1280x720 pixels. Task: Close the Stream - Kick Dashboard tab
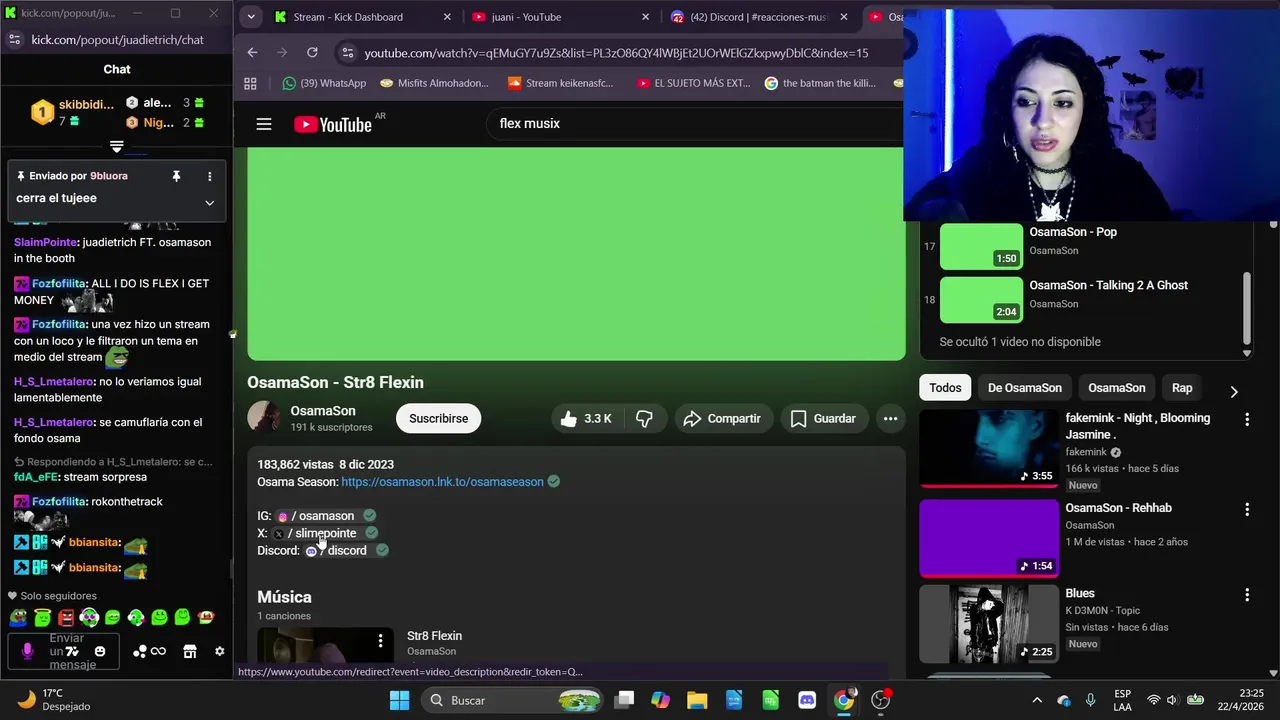(447, 17)
